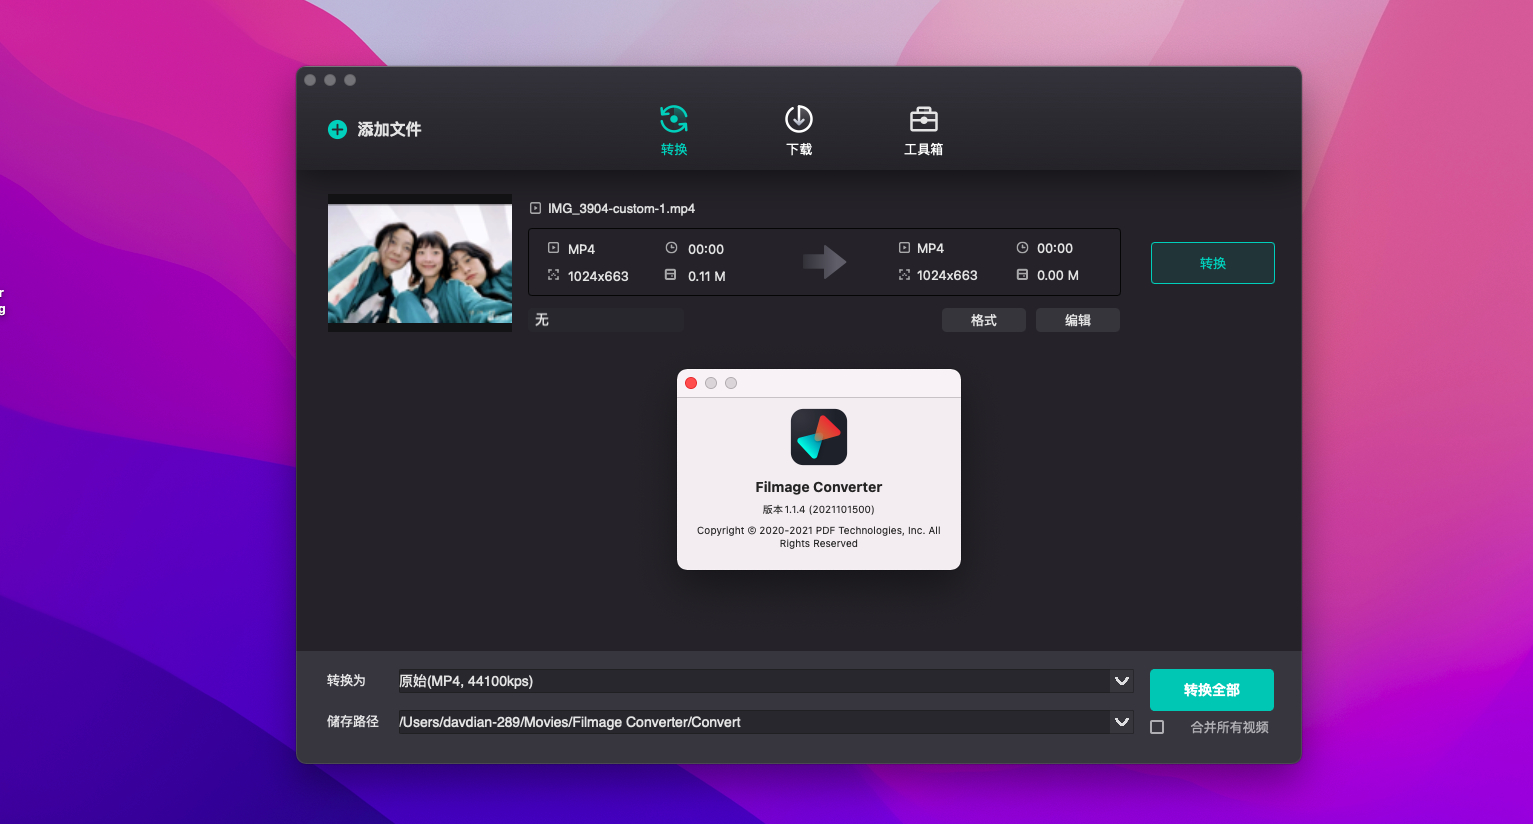Click the Filmage Converter title text
This screenshot has height=824, width=1533.
pyautogui.click(x=819, y=487)
